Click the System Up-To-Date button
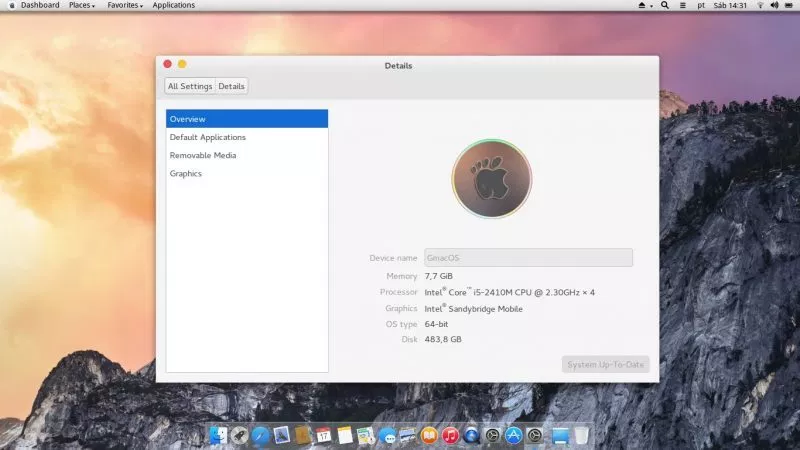800x450 pixels. (x=606, y=364)
